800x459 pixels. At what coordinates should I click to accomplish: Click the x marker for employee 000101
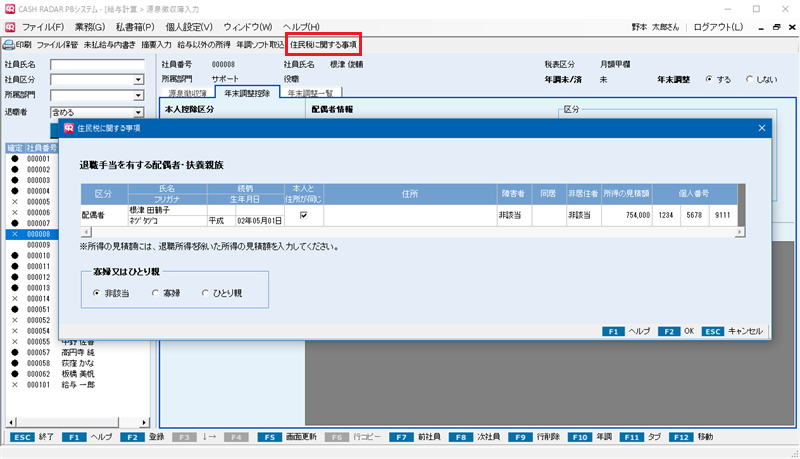pyautogui.click(x=15, y=385)
